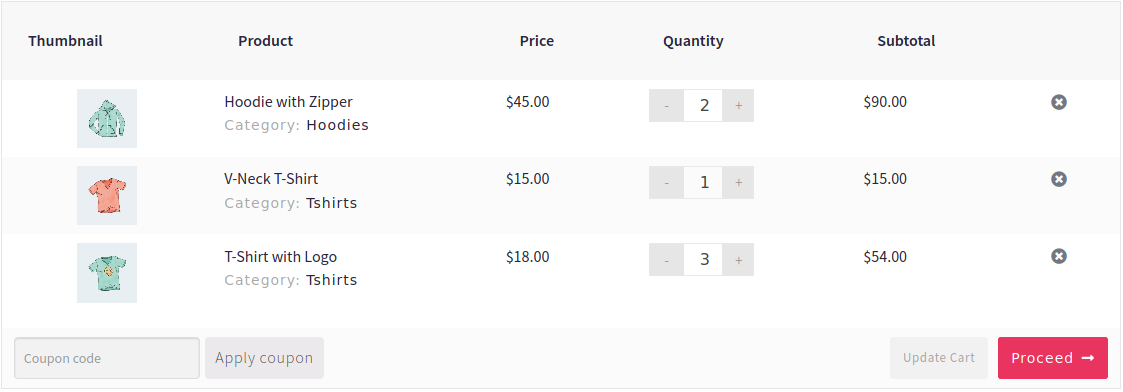Decrease Hoodie with Zipper quantity
Viewport: 1123px width, 392px height.
[x=667, y=106]
